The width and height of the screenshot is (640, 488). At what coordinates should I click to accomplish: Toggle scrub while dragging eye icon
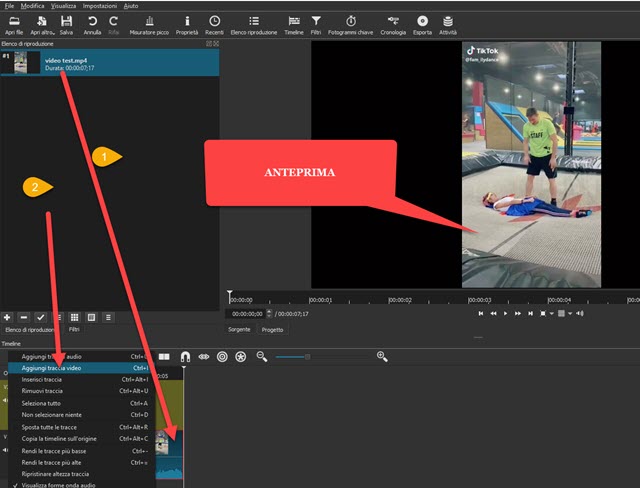(x=204, y=357)
